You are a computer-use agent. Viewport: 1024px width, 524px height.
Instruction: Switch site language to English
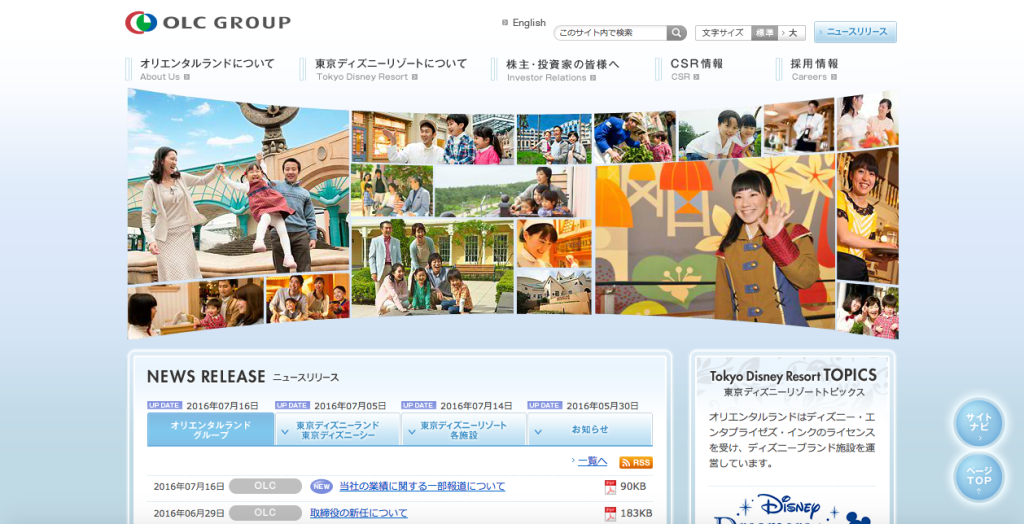click(x=528, y=23)
